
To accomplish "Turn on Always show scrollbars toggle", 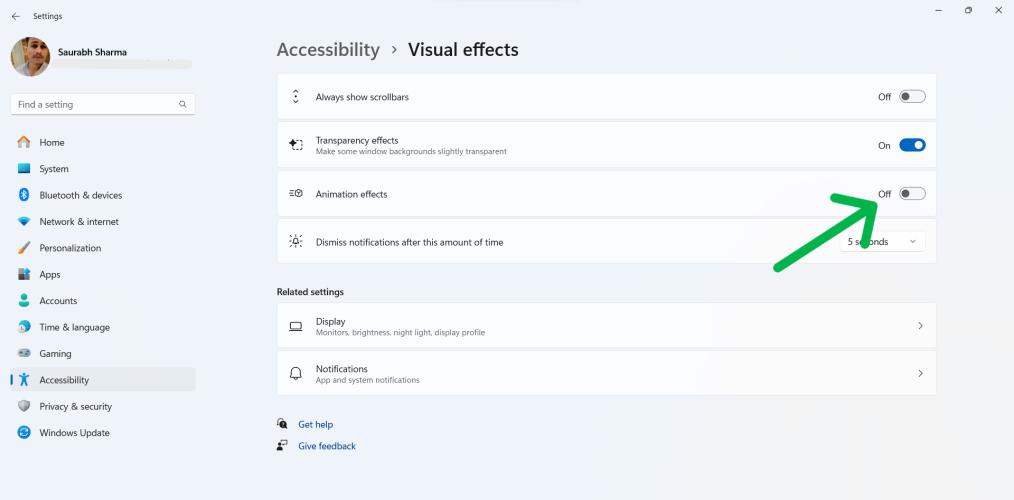I will [912, 97].
